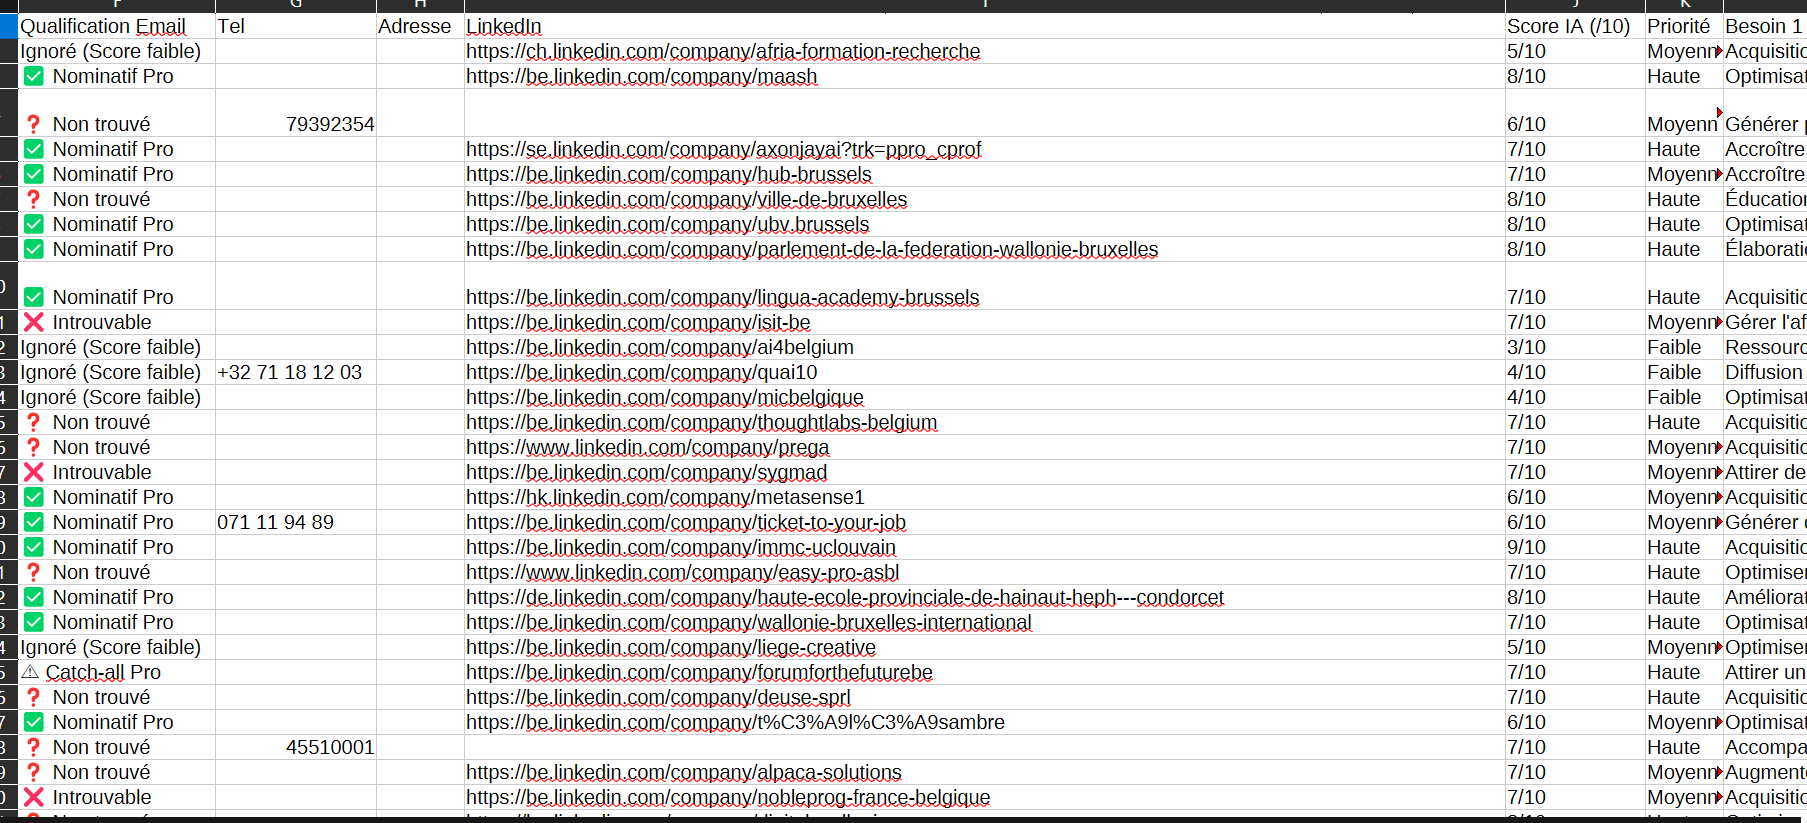
Task: Select the '9/10' score cell
Action: 1574,547
